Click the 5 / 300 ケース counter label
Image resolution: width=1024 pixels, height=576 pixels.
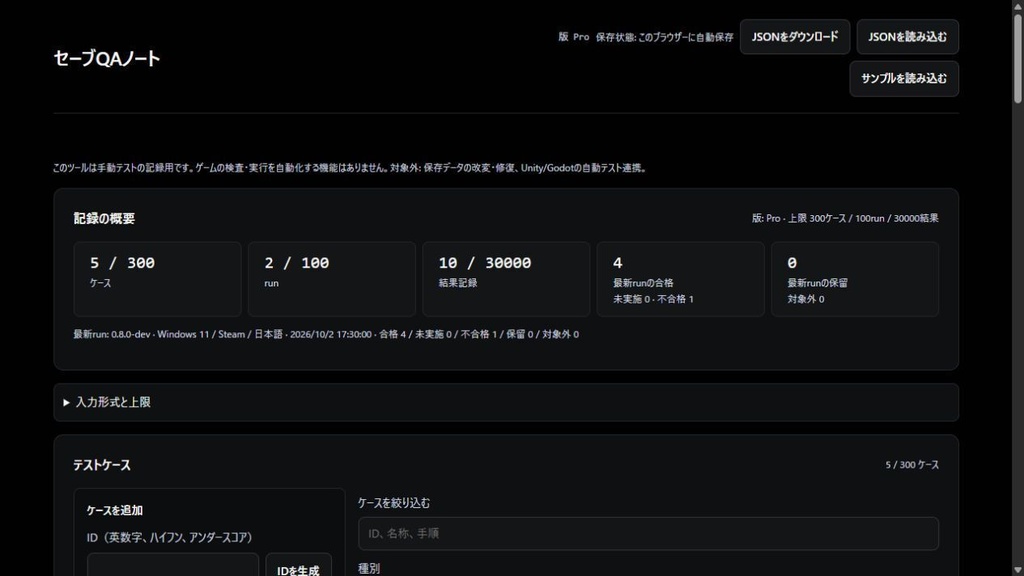click(912, 465)
